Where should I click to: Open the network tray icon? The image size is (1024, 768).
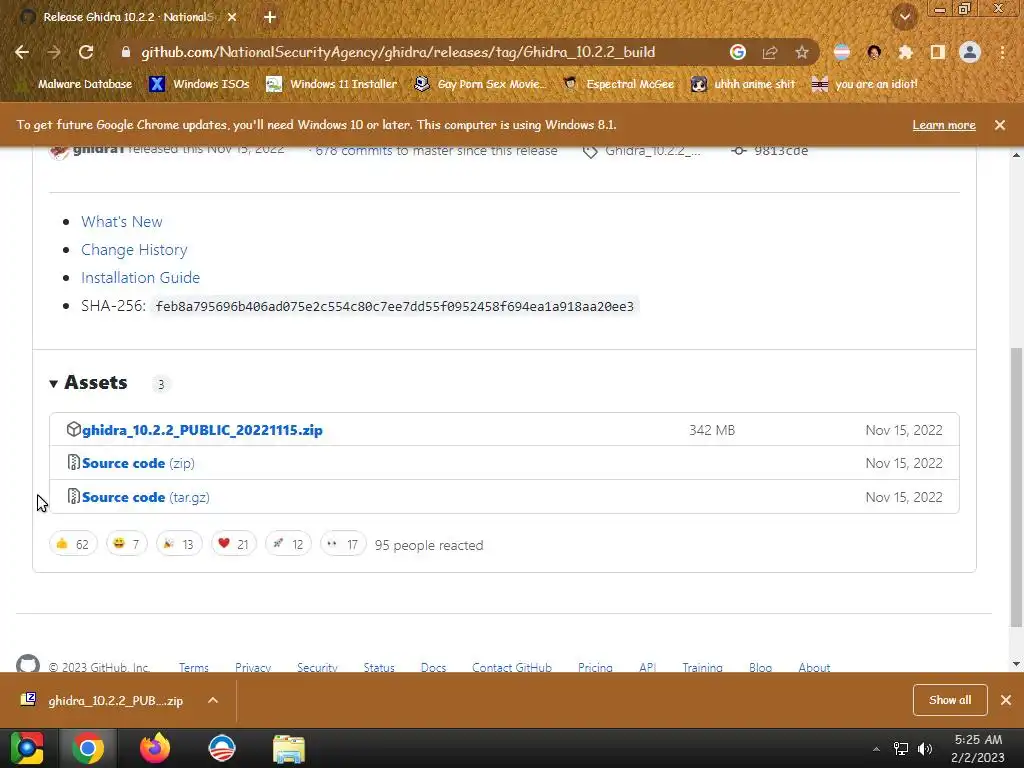pos(901,749)
